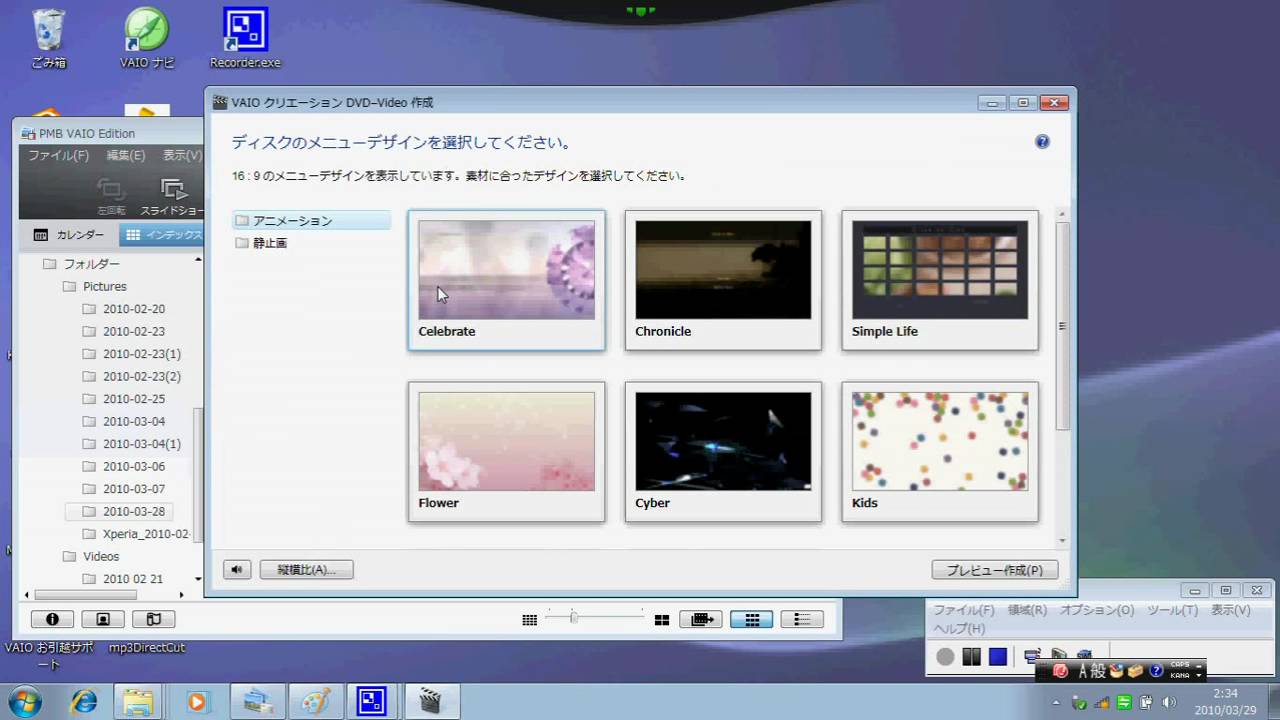Click the map view button at PMB bottom
This screenshot has width=1280, height=720.
(154, 619)
